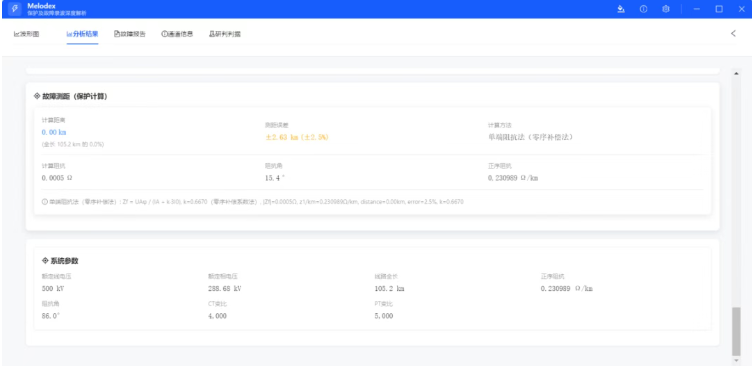
Task: Open the 故障报告 tab
Action: (x=130, y=34)
